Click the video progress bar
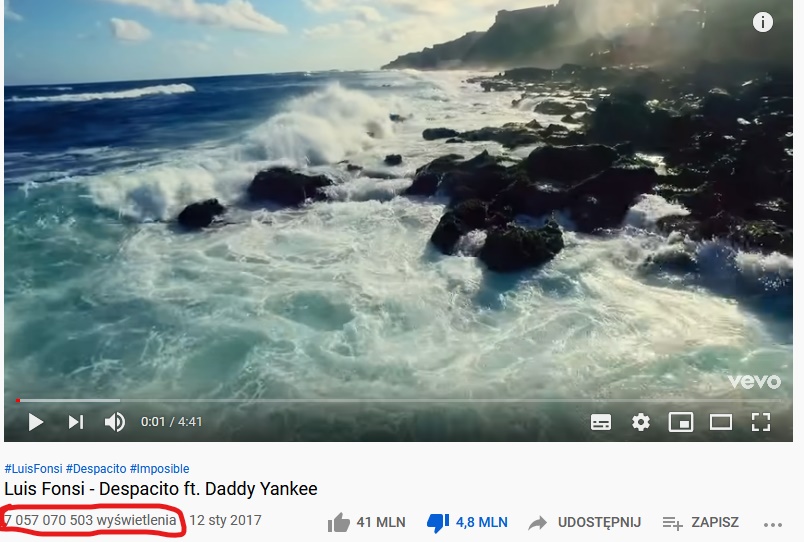804x542 pixels. pos(398,400)
